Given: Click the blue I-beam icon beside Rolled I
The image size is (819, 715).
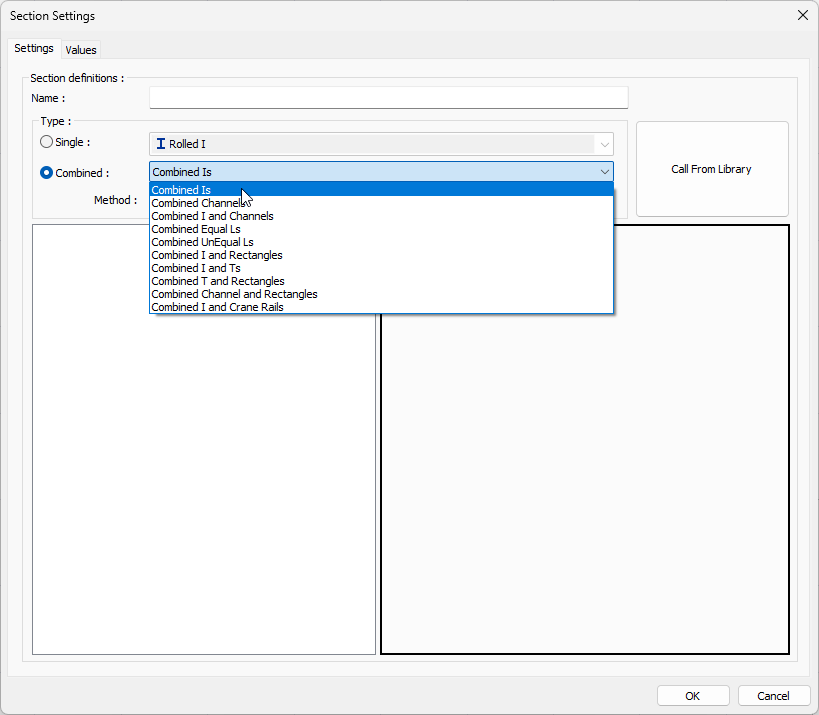Looking at the screenshot, I should click(162, 141).
